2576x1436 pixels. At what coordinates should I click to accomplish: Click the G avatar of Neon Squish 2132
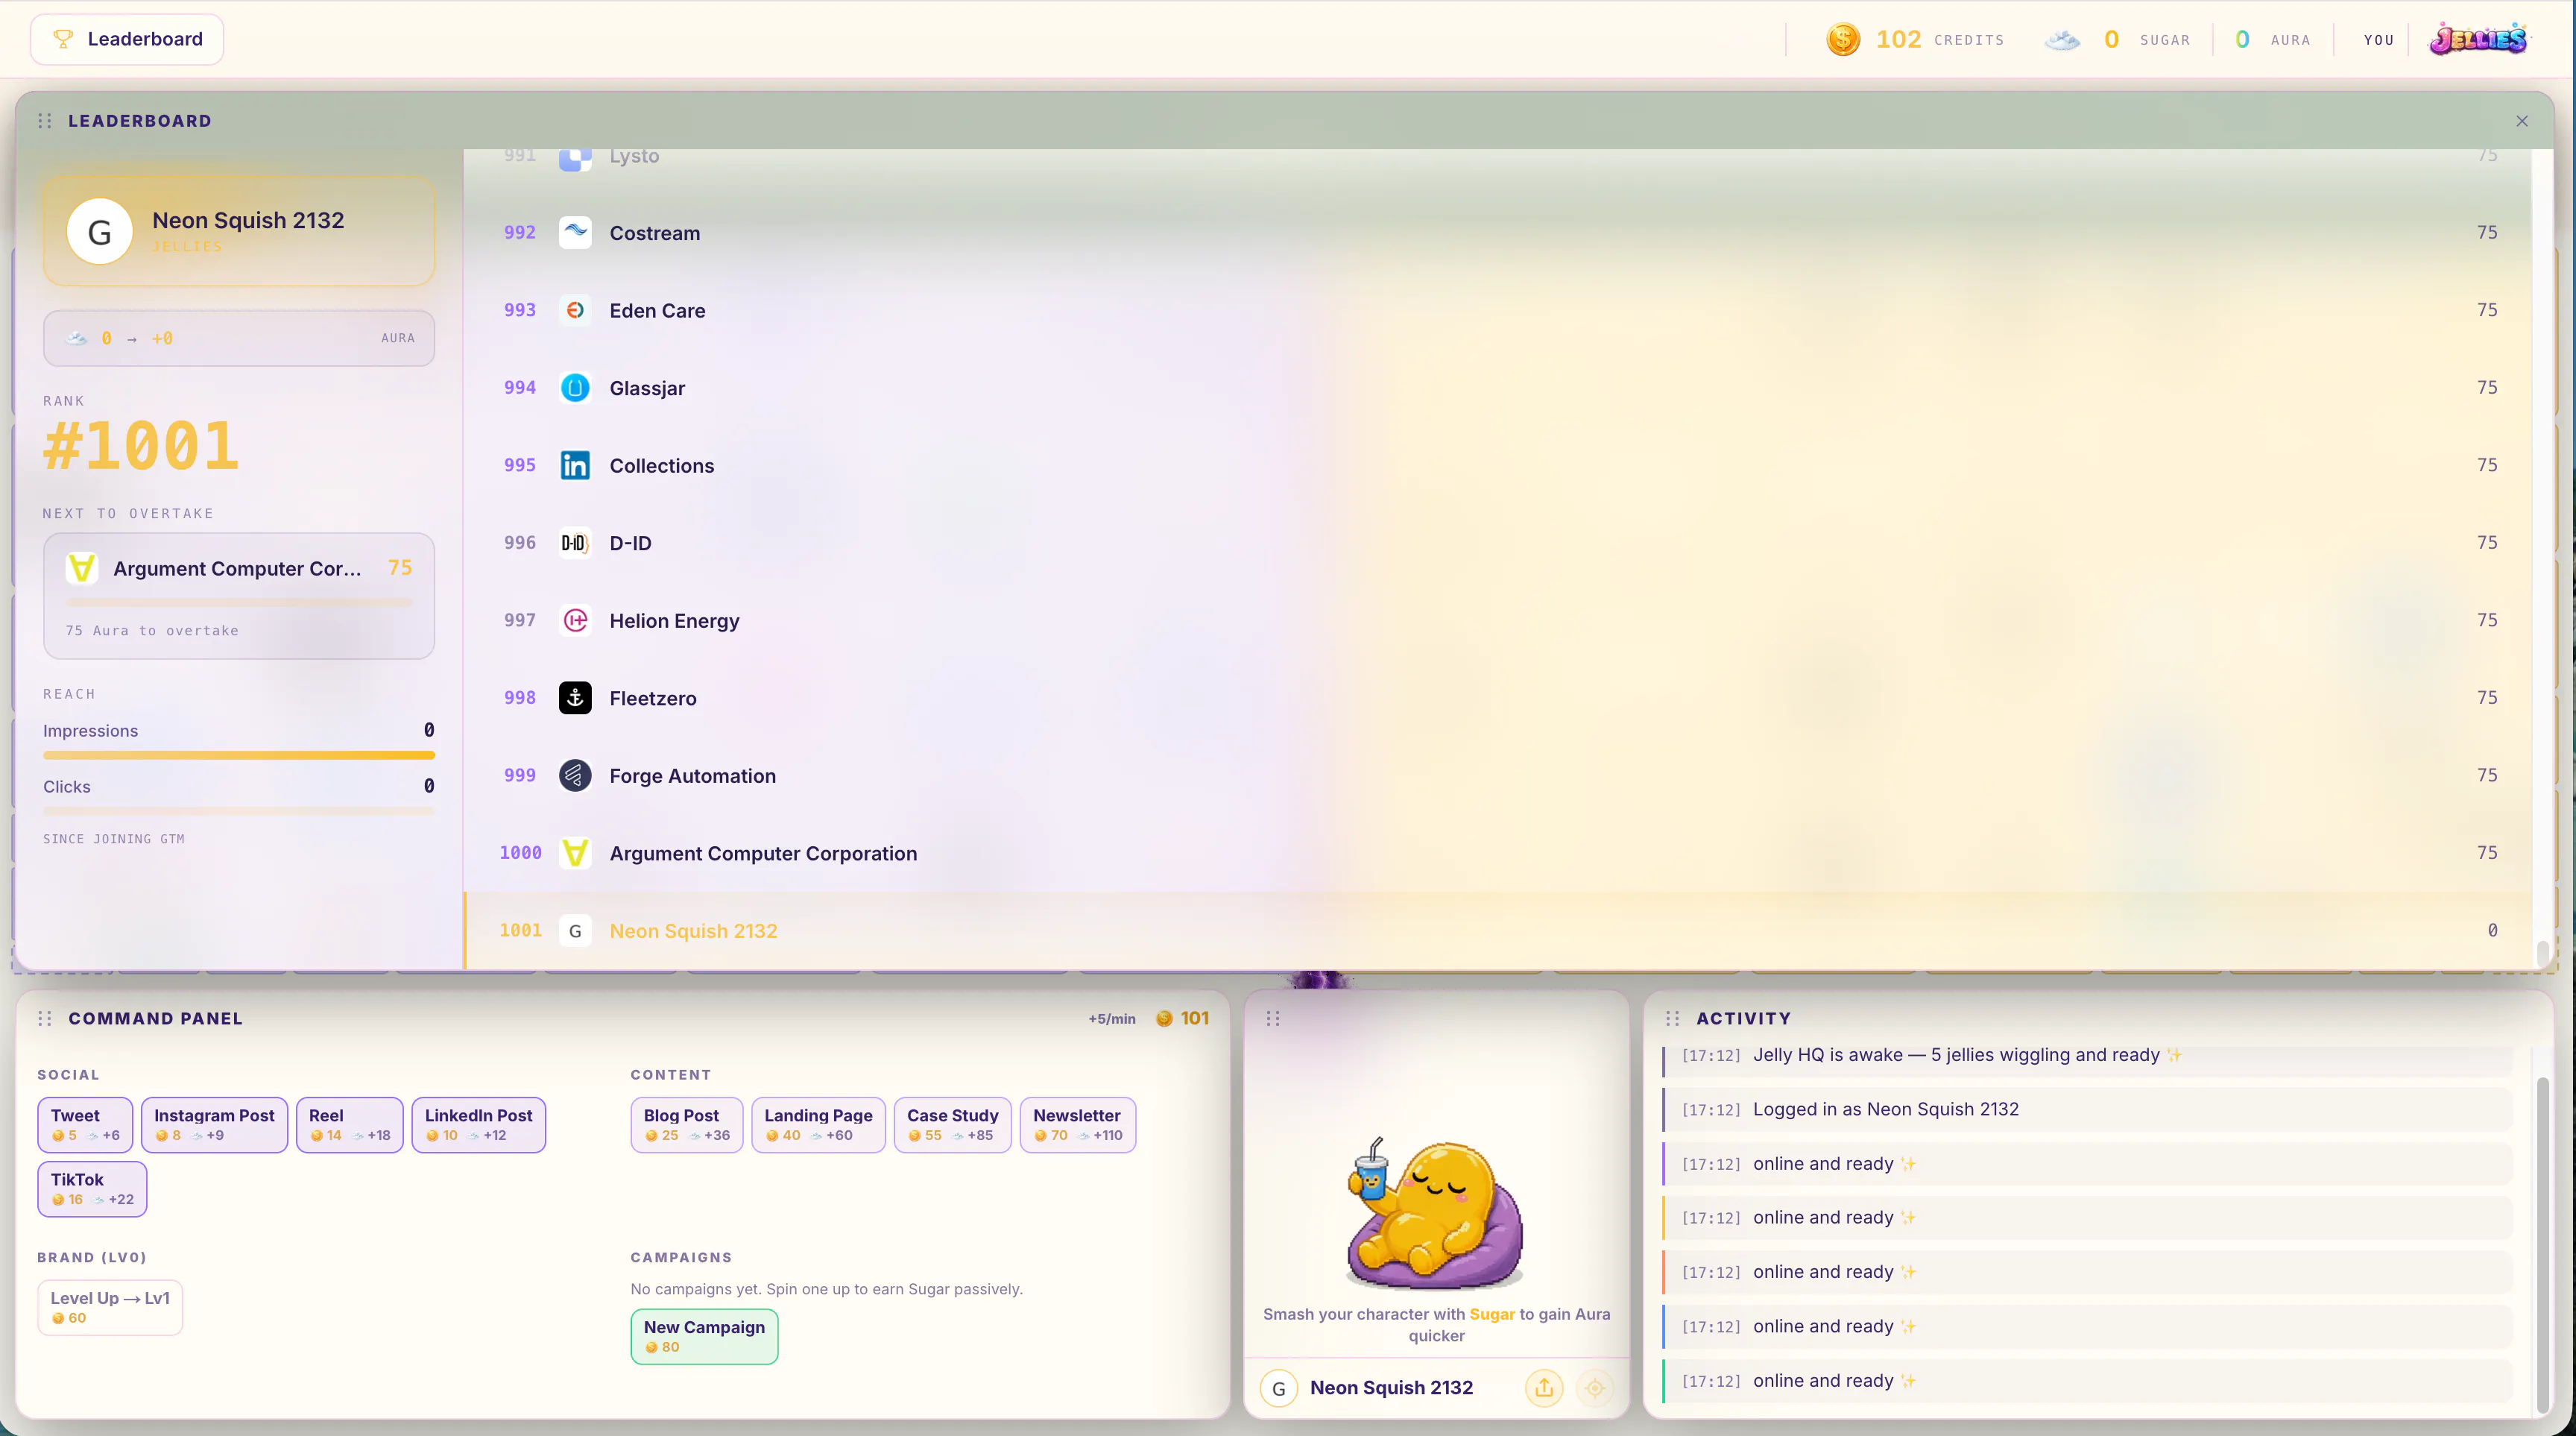coord(100,232)
